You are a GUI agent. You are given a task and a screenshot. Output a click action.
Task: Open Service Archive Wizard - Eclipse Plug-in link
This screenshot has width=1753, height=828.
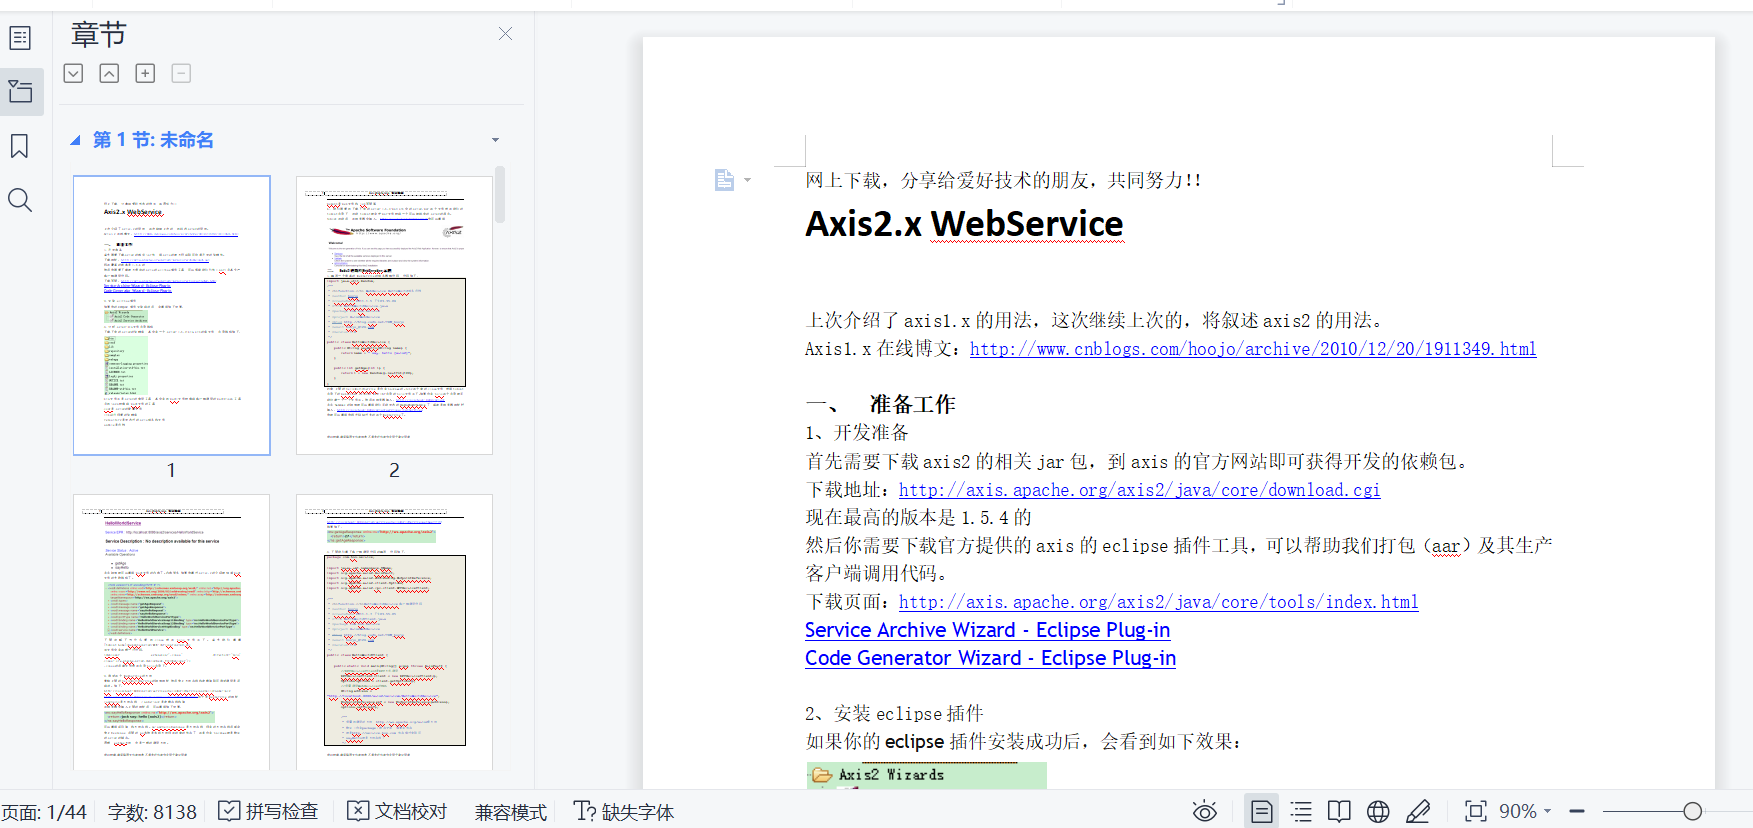(987, 630)
